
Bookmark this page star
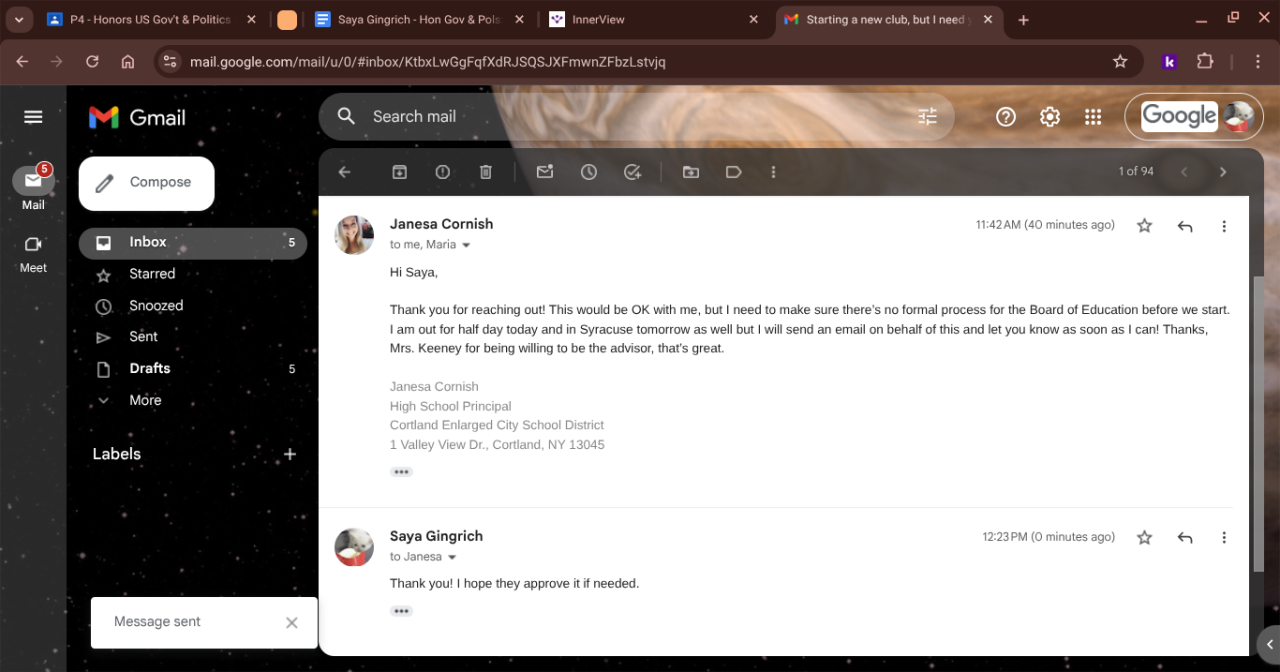pyautogui.click(x=1120, y=62)
